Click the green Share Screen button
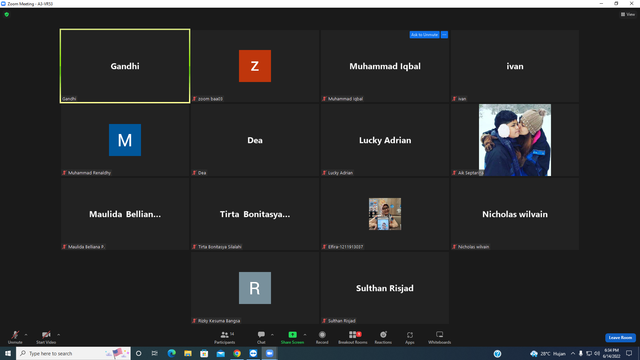This screenshot has height=360, width=640. pos(292,337)
